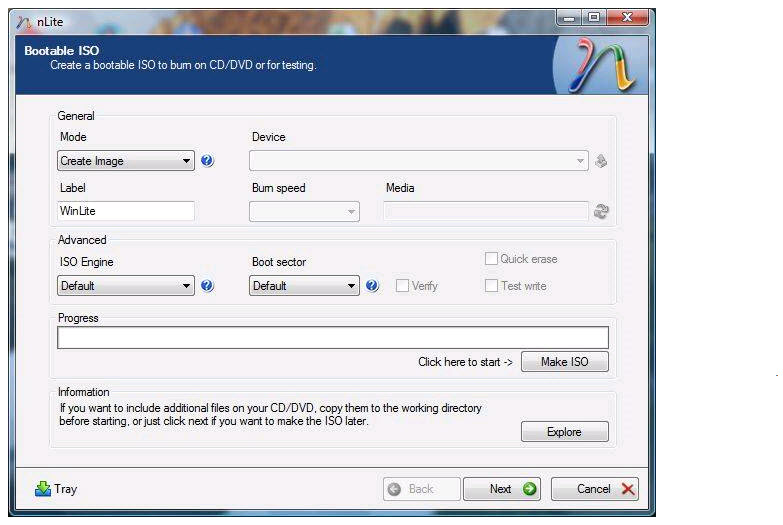Enable the Test write checkbox
783x525 pixels.
point(491,286)
